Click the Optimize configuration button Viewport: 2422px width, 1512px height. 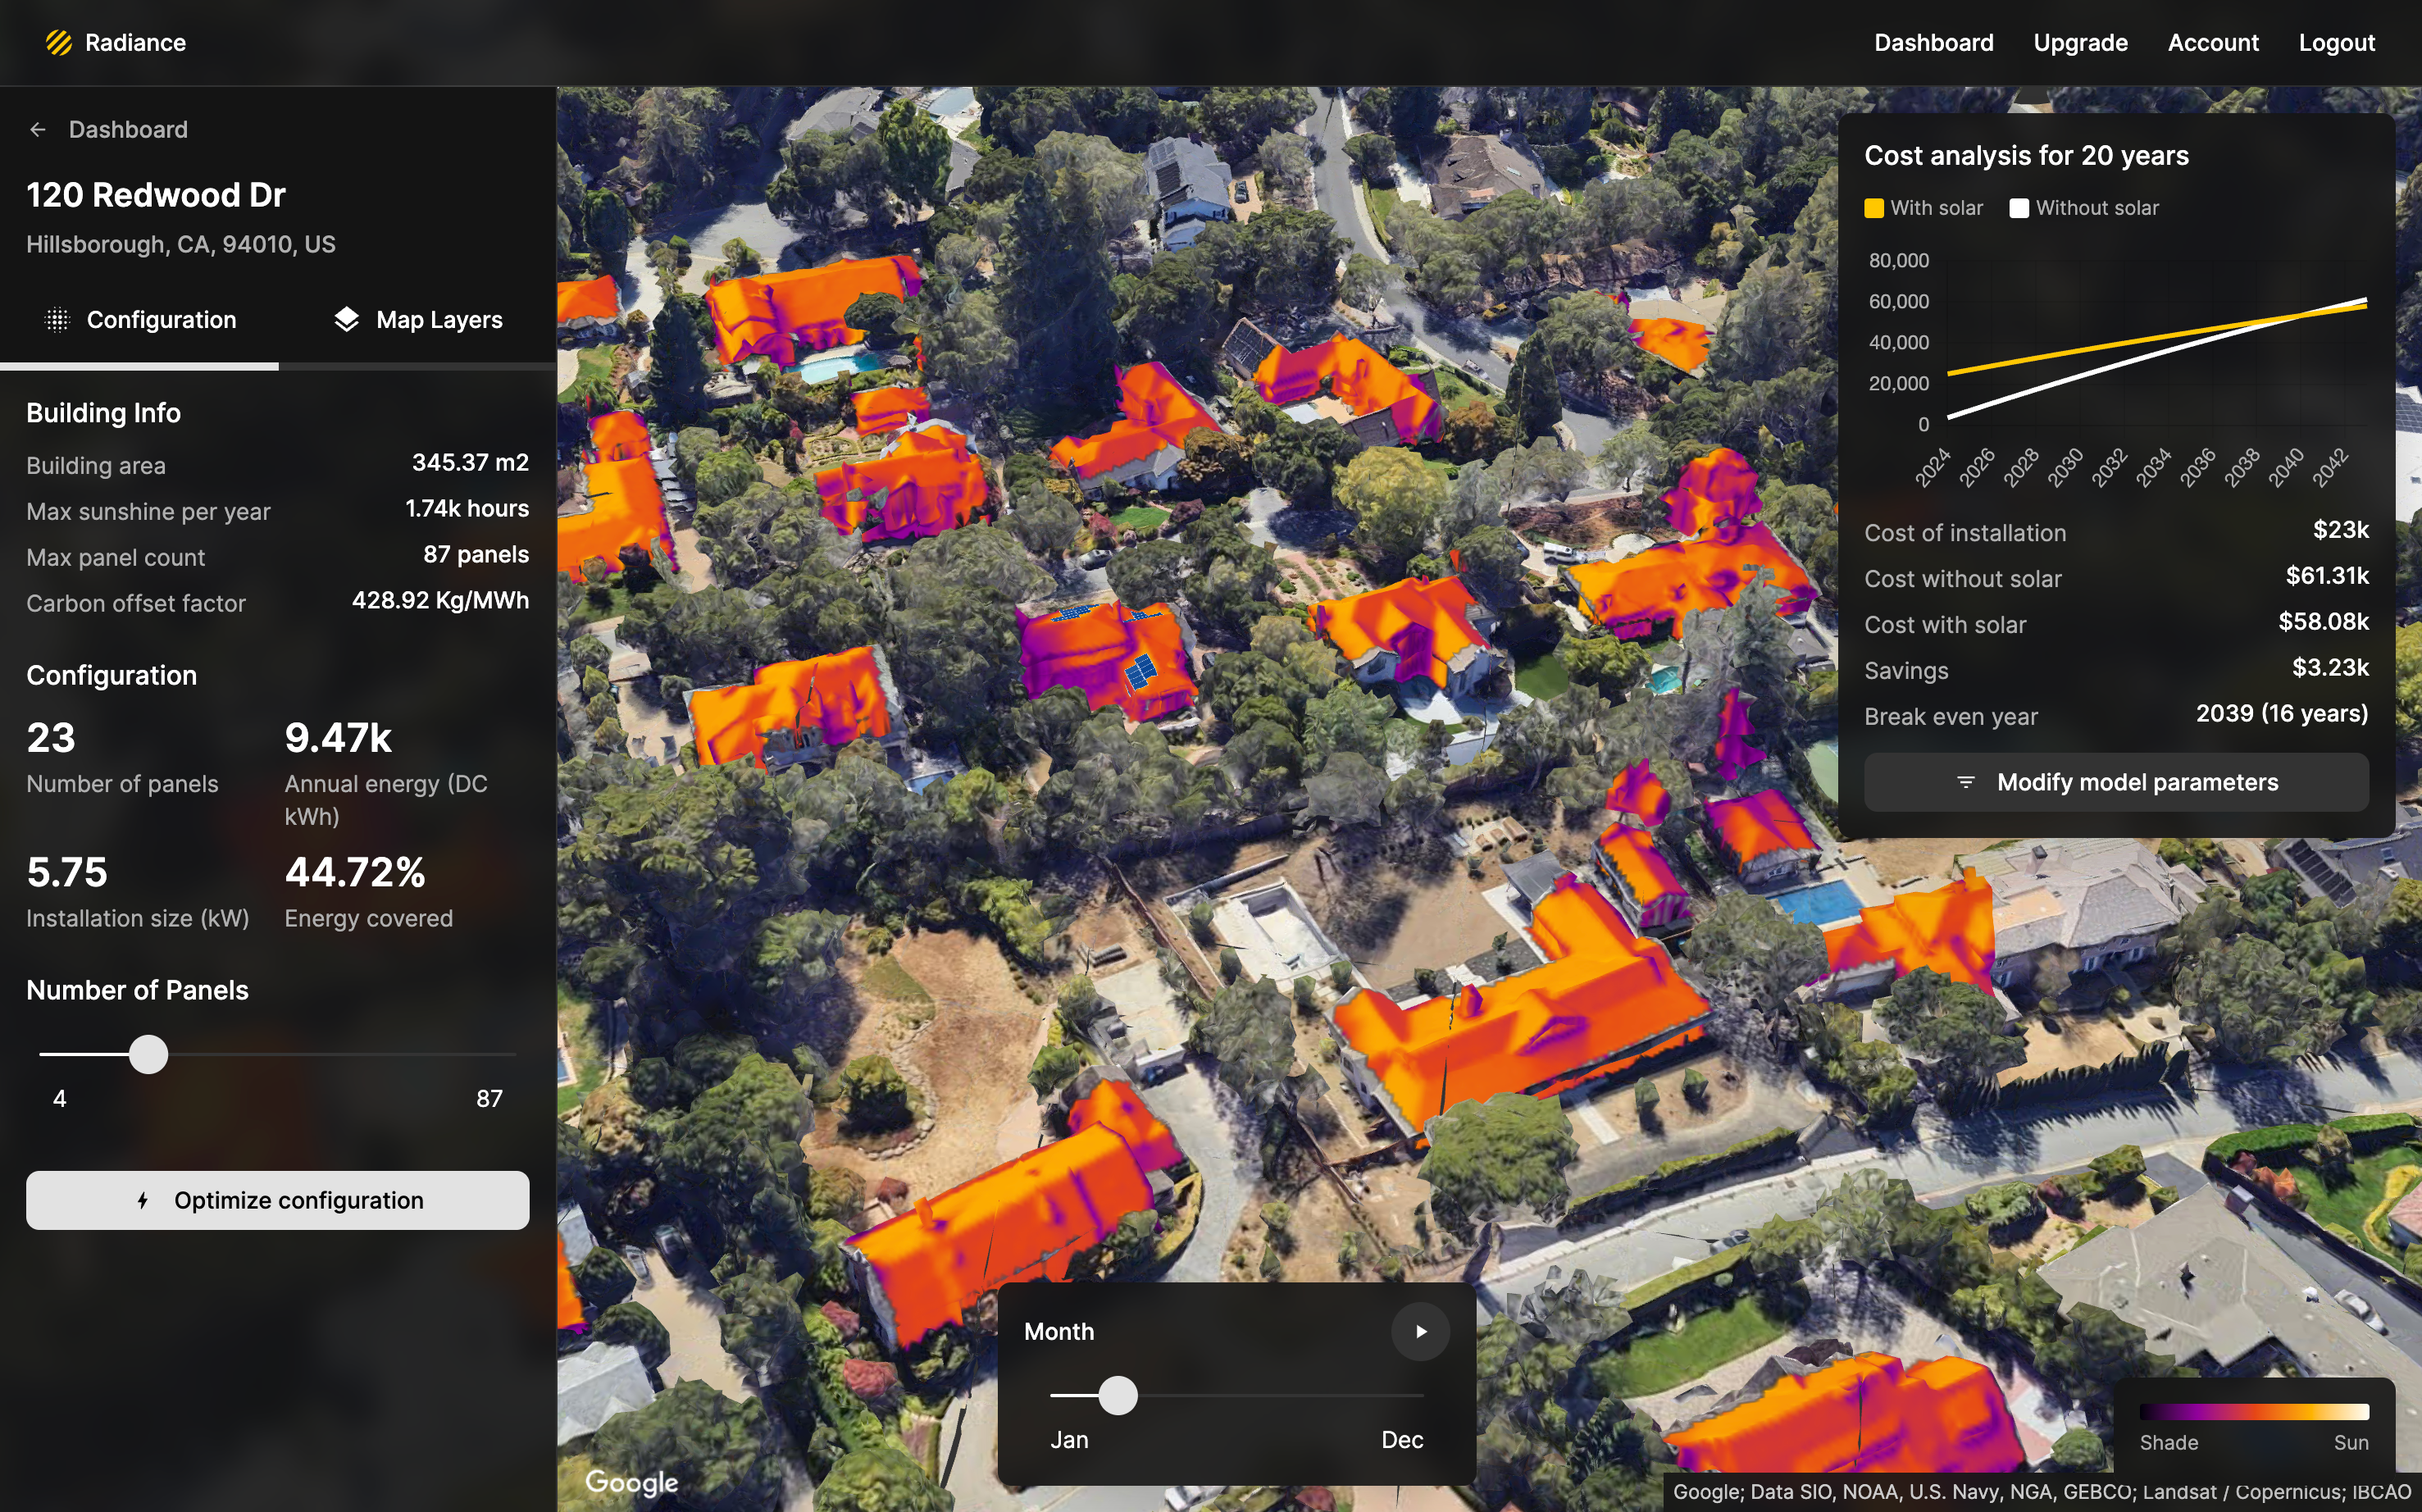277,1200
